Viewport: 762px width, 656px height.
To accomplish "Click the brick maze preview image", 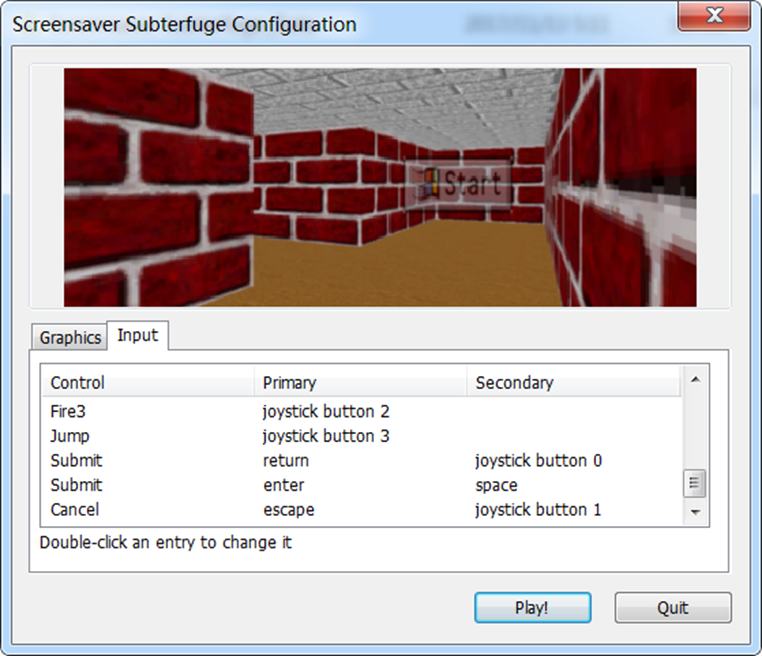I will 380,187.
